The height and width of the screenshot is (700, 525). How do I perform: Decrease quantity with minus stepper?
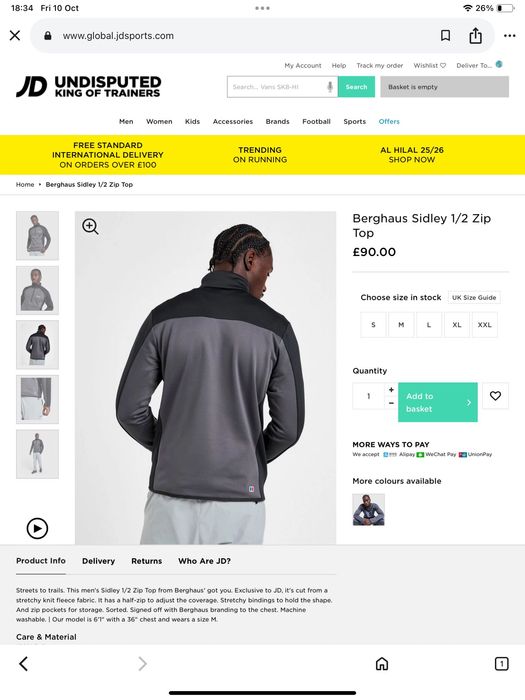(391, 403)
